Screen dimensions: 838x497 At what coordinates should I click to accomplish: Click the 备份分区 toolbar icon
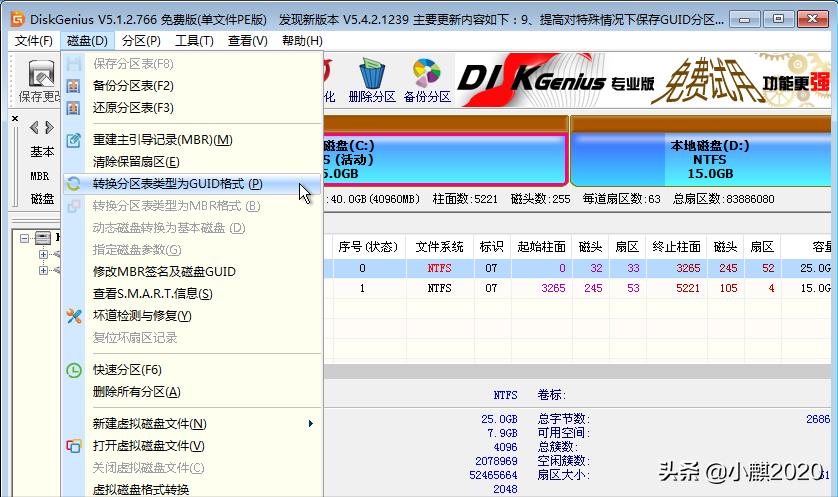point(427,80)
